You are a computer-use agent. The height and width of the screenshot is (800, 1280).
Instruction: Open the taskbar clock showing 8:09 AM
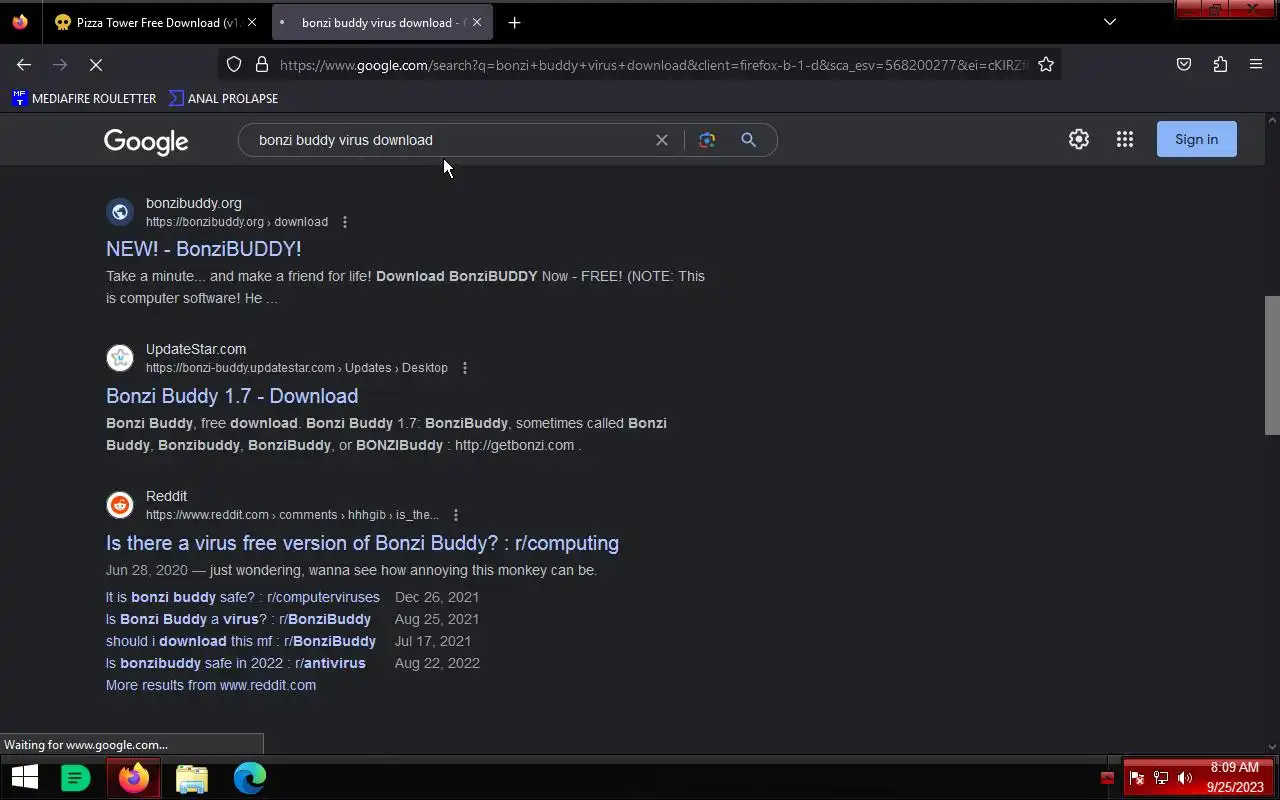click(x=1235, y=777)
